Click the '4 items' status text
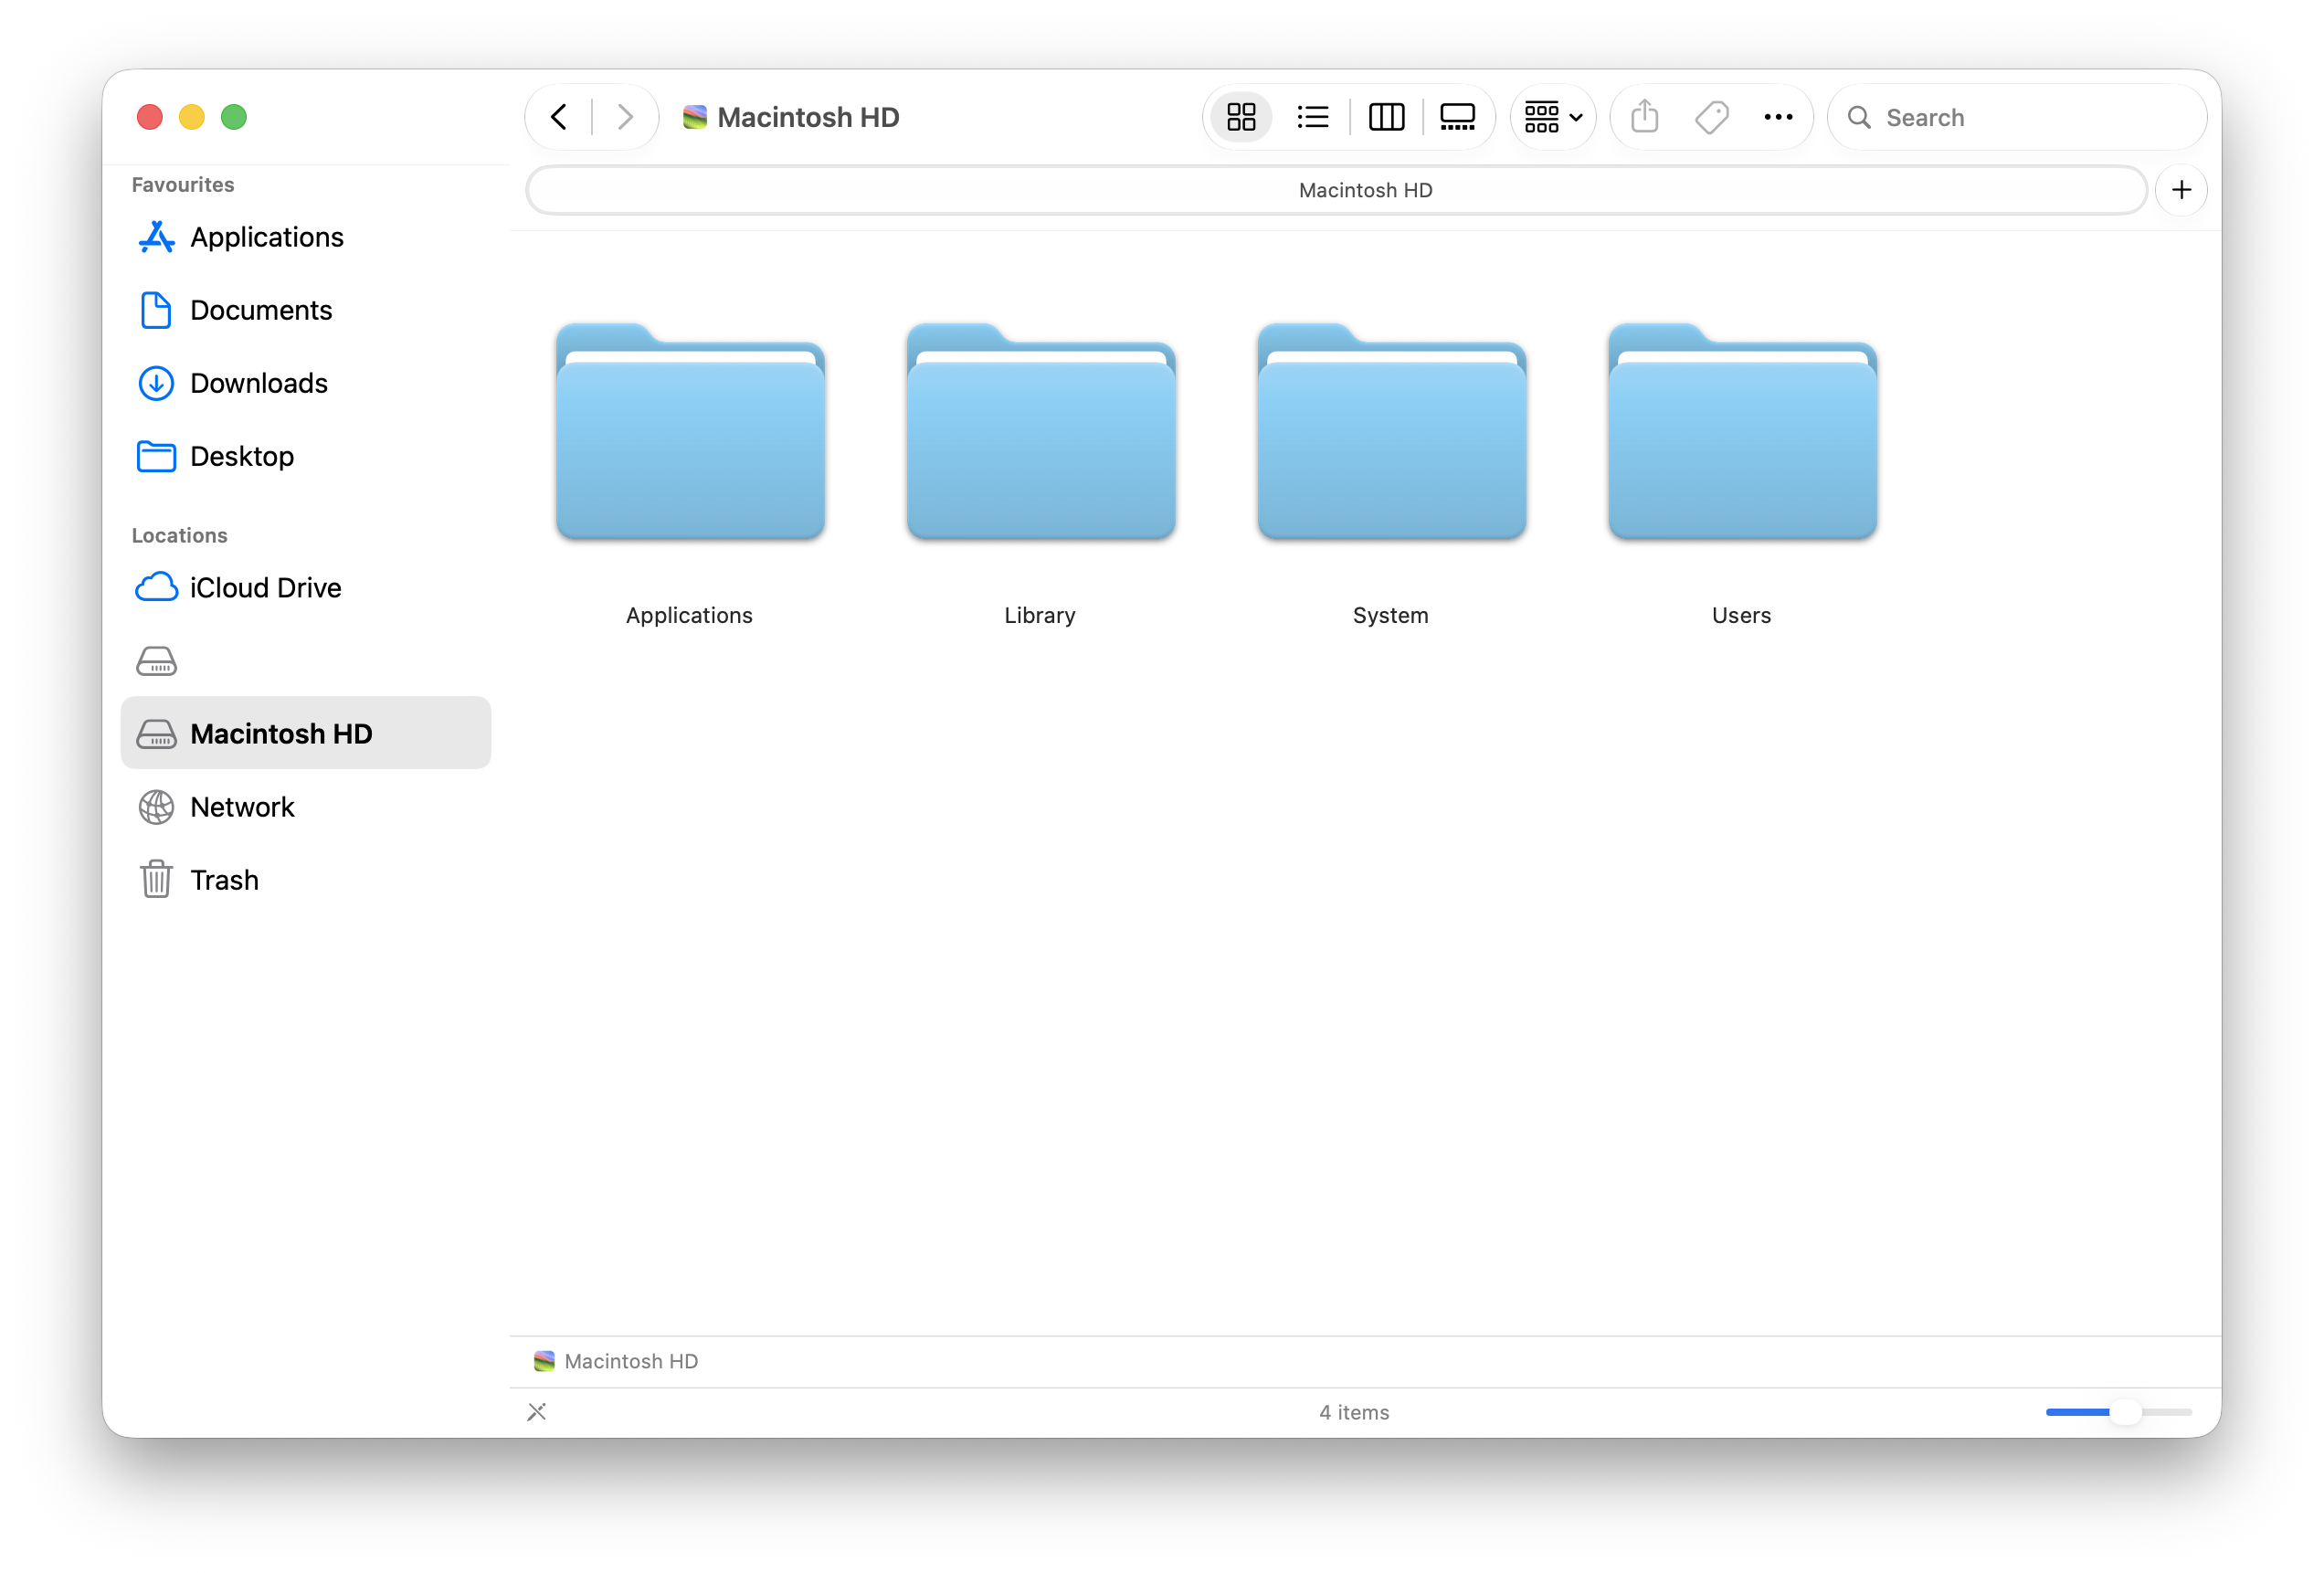 click(x=1354, y=1412)
